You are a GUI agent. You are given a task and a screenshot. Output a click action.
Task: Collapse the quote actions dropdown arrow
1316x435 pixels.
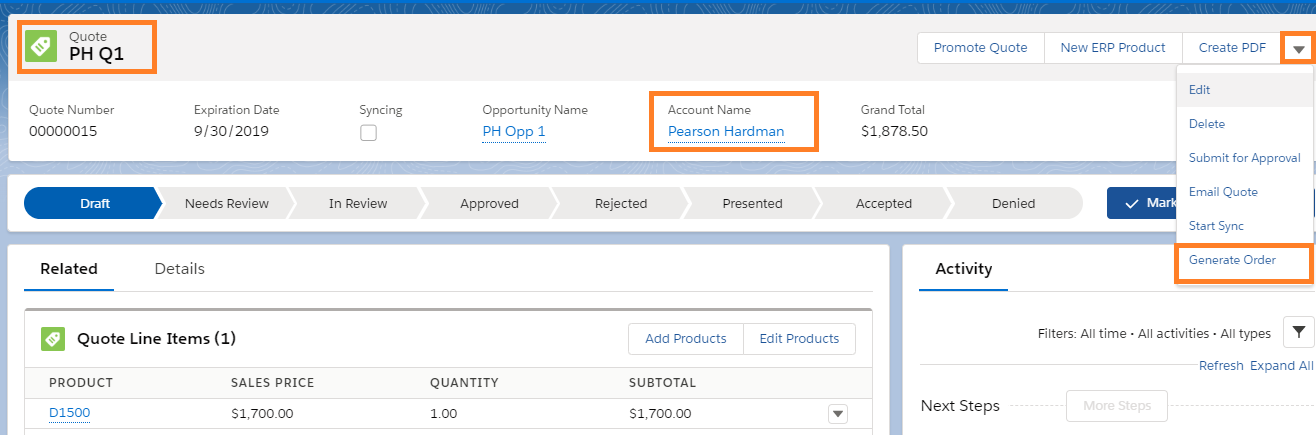1298,48
